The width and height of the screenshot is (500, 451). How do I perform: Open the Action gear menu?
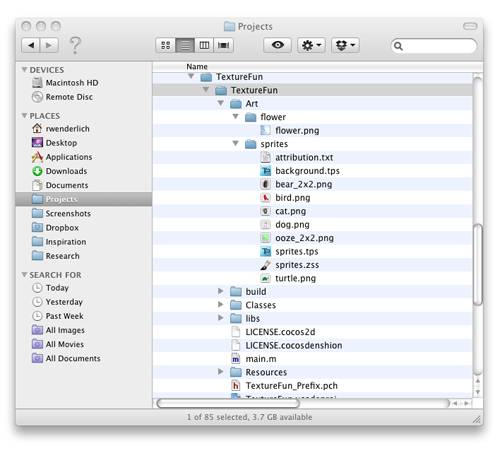311,45
